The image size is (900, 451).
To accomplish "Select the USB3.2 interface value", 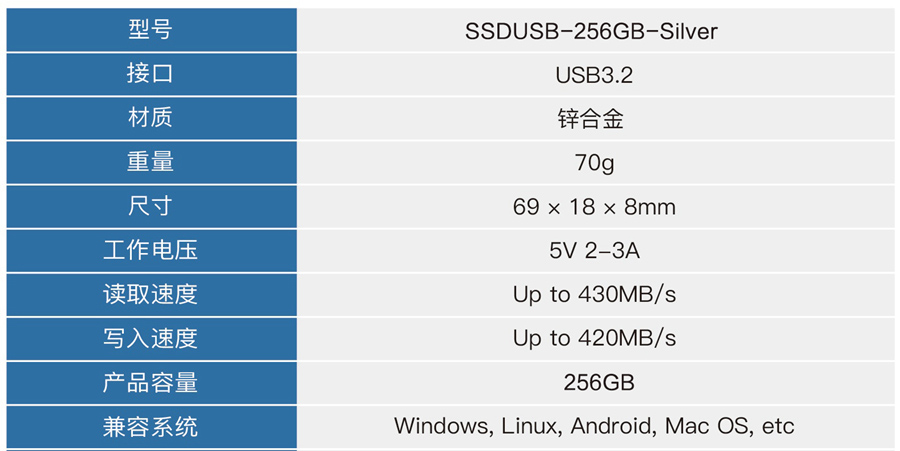I will (x=594, y=75).
